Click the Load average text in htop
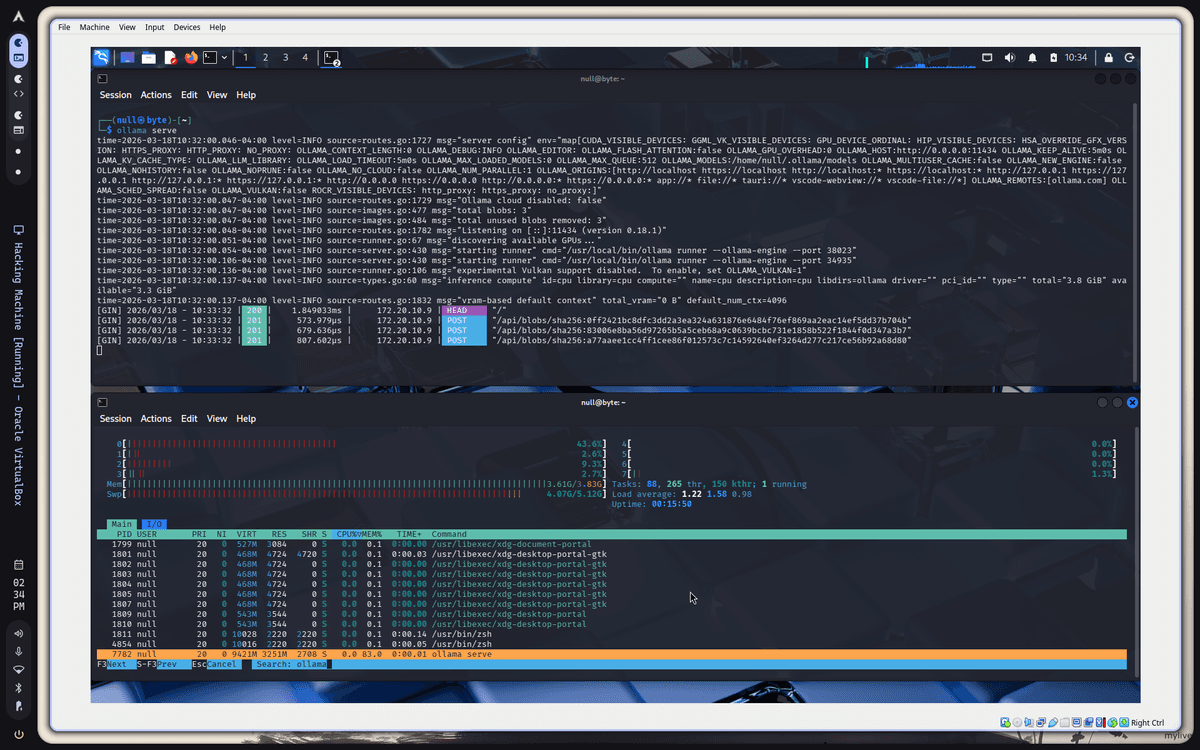The image size is (1200, 750). 684,494
